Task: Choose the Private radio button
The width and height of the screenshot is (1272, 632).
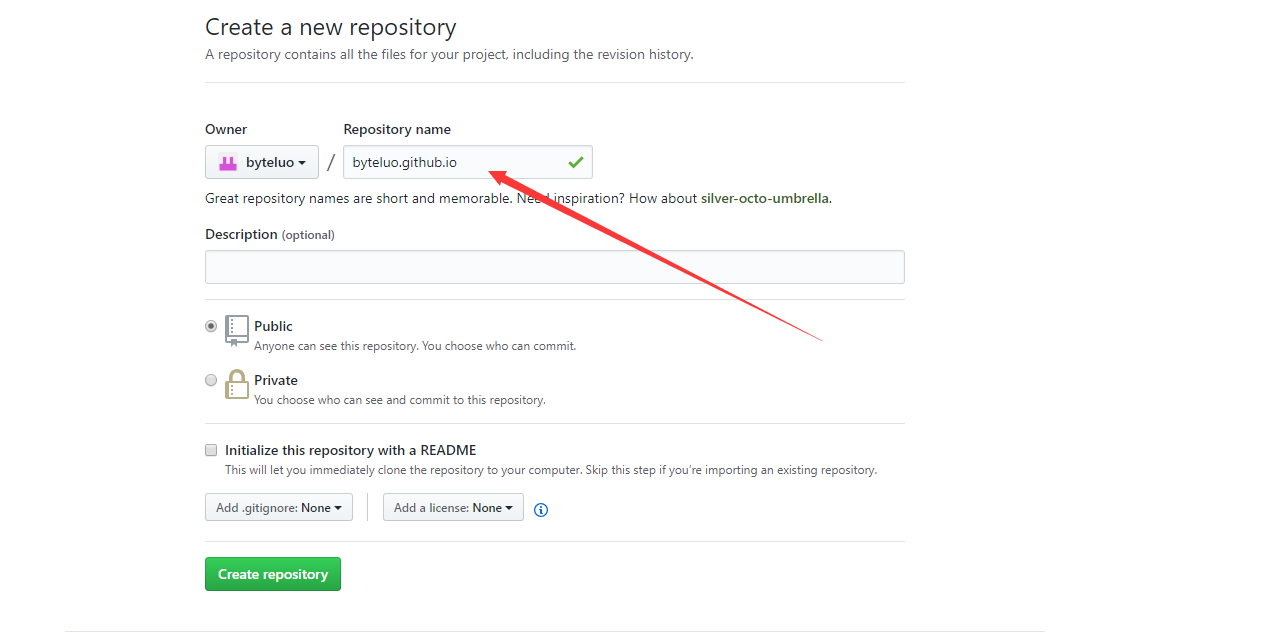Action: click(211, 380)
